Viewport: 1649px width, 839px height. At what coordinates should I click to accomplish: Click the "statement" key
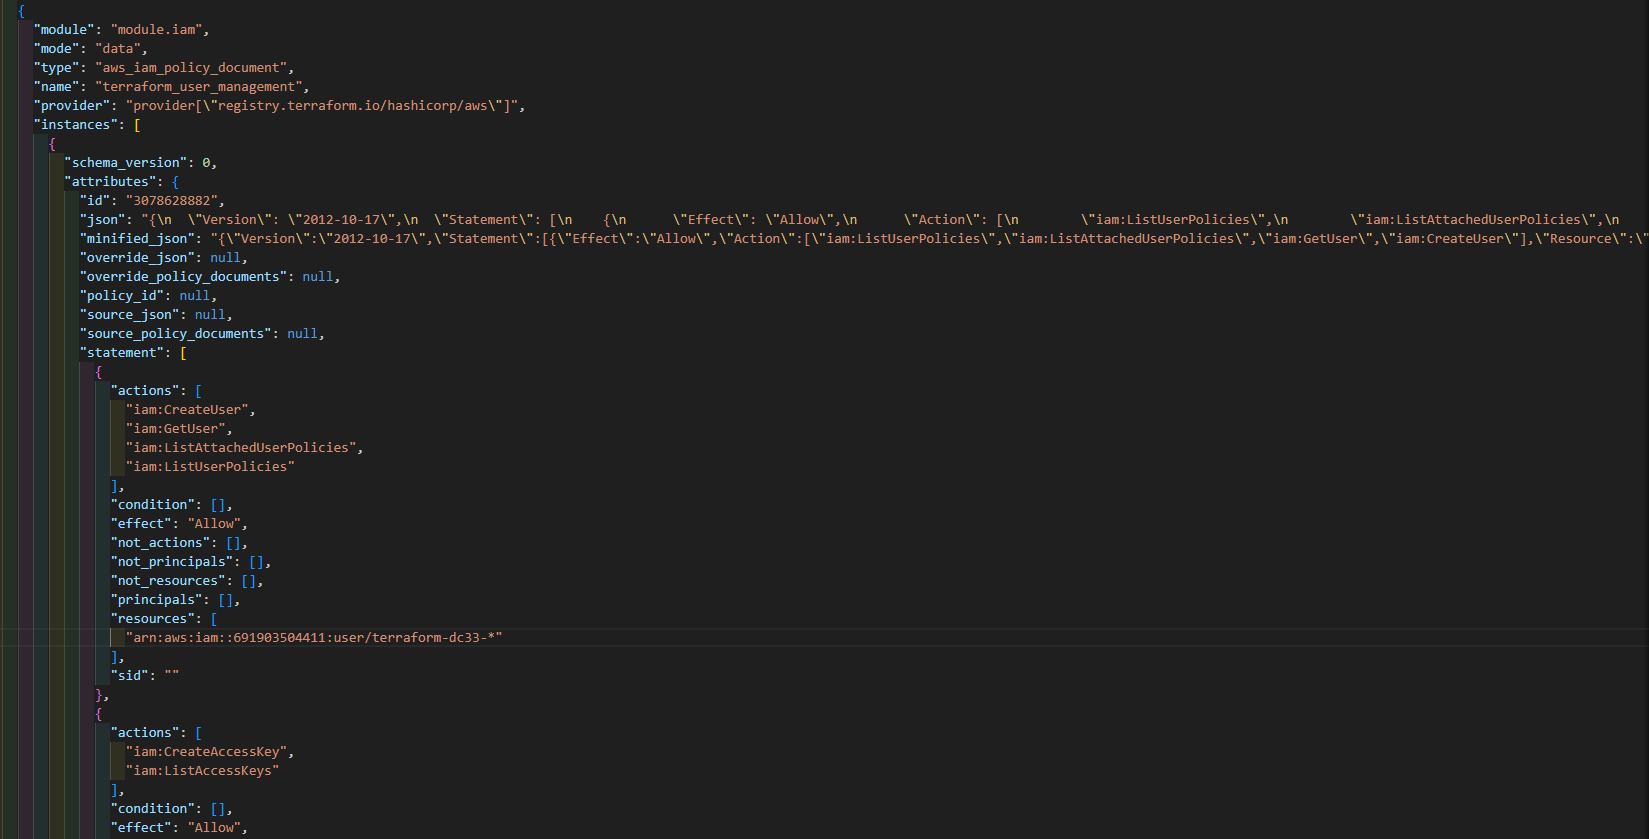pos(122,353)
